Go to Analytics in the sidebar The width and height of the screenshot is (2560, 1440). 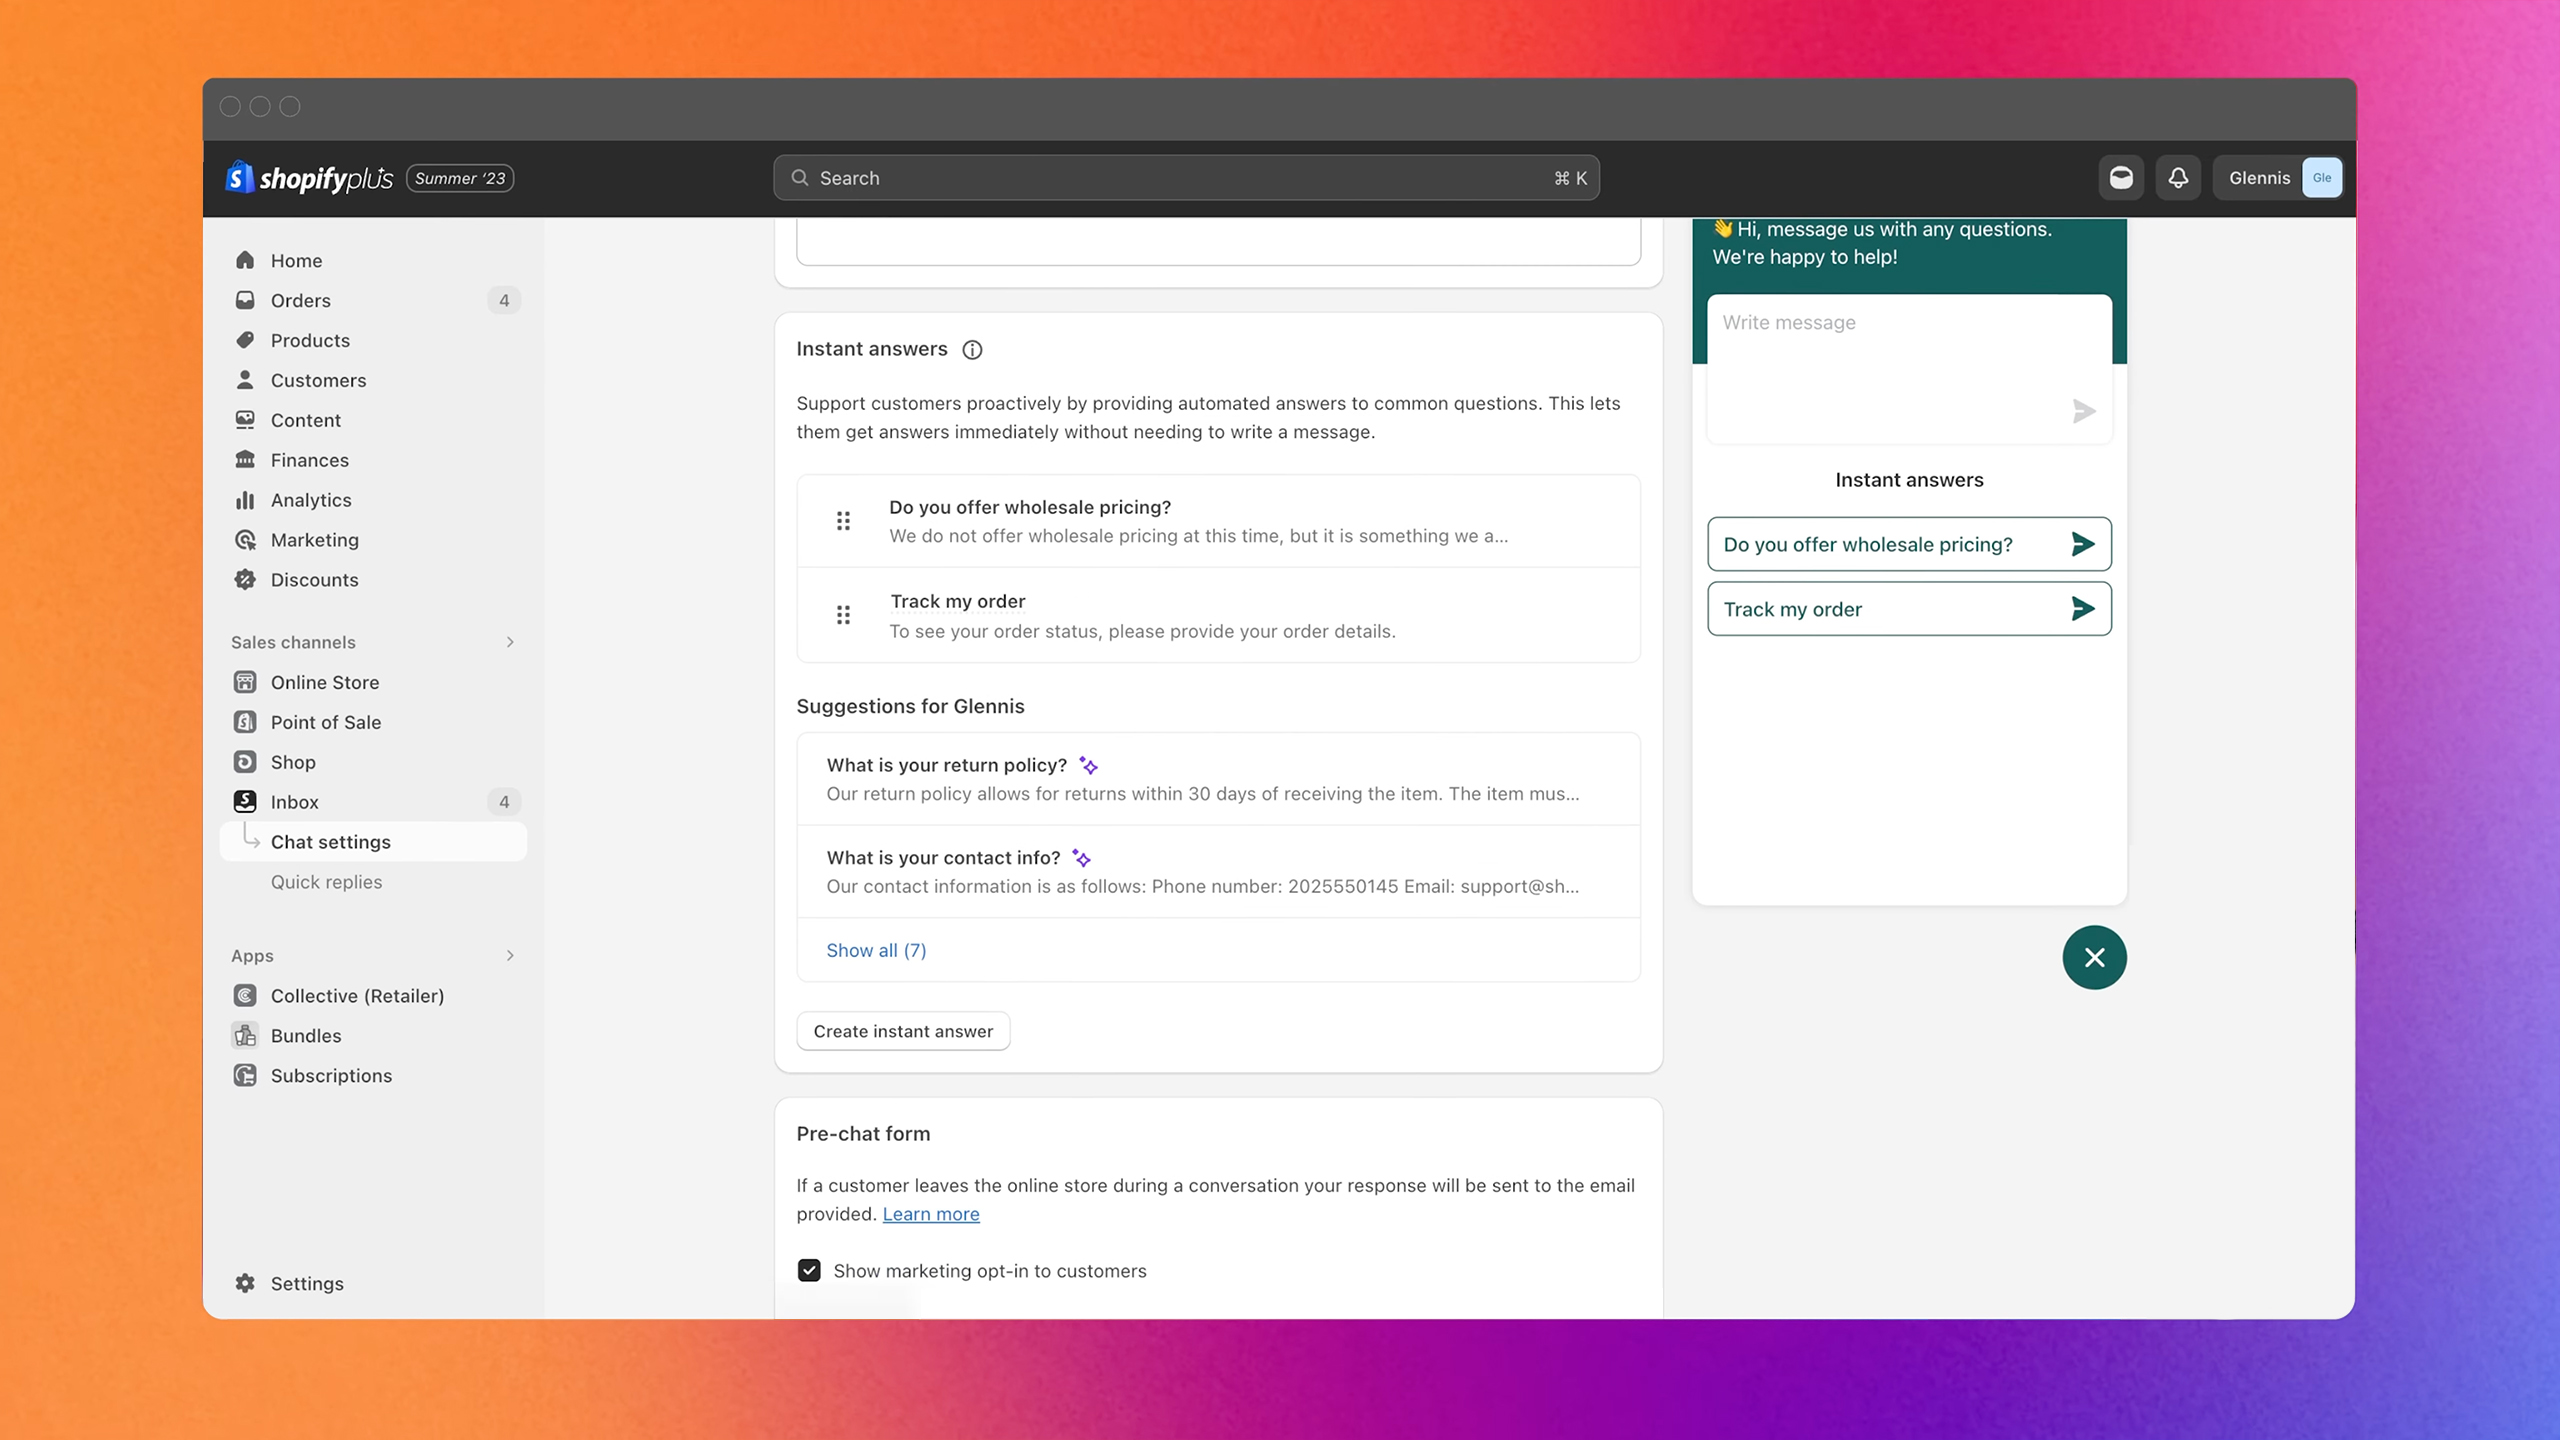pyautogui.click(x=311, y=500)
